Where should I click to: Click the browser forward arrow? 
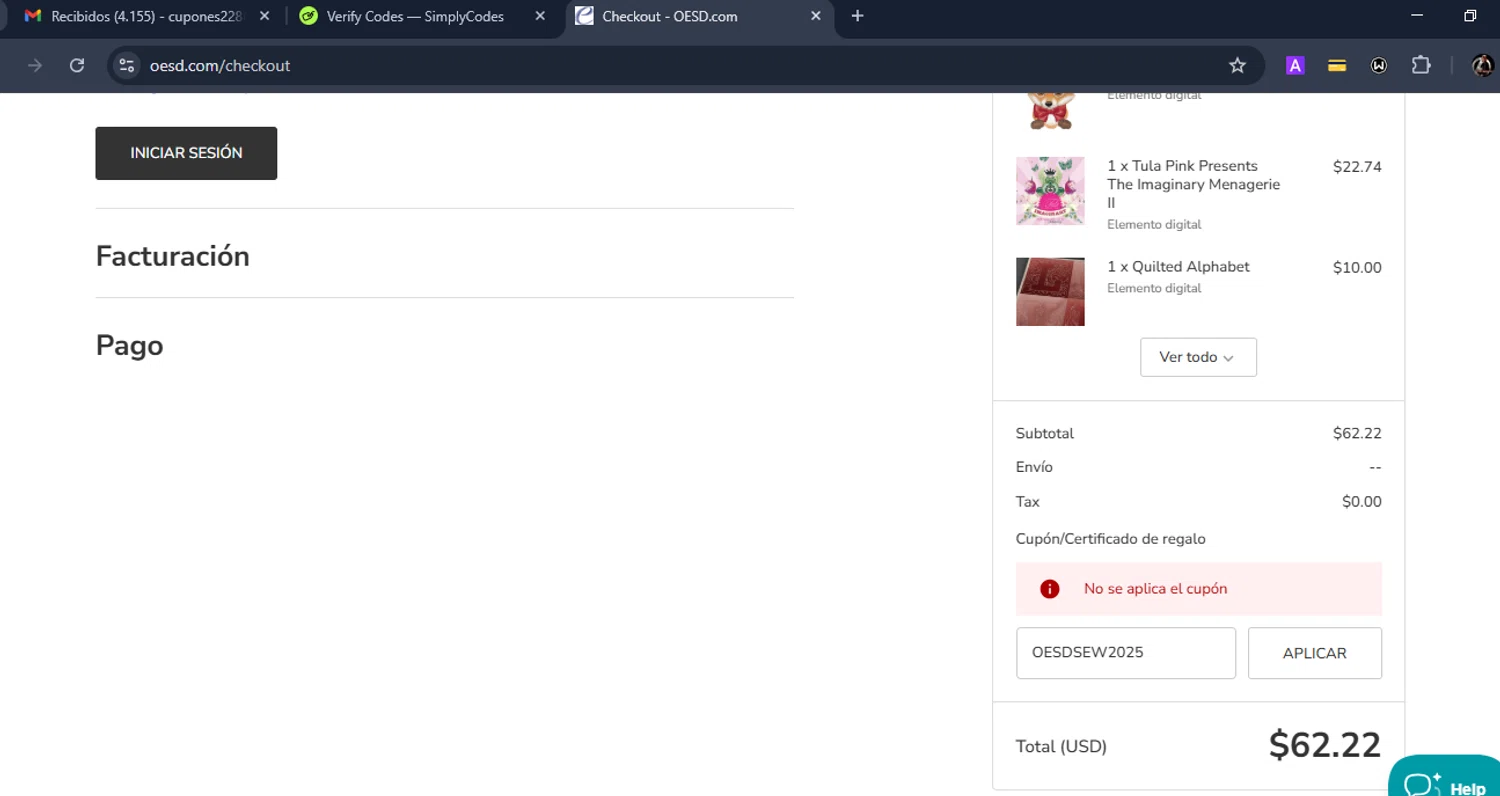coord(35,65)
